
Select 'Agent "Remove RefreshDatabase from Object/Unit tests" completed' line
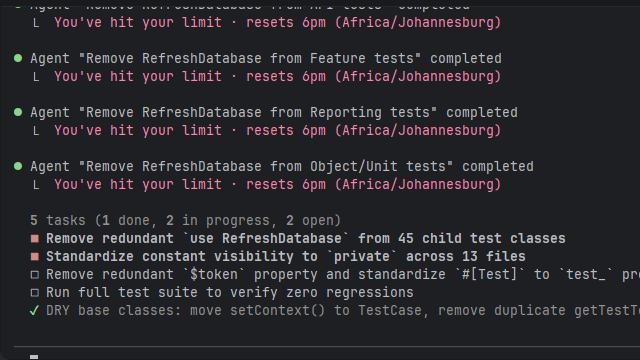[x=282, y=167]
